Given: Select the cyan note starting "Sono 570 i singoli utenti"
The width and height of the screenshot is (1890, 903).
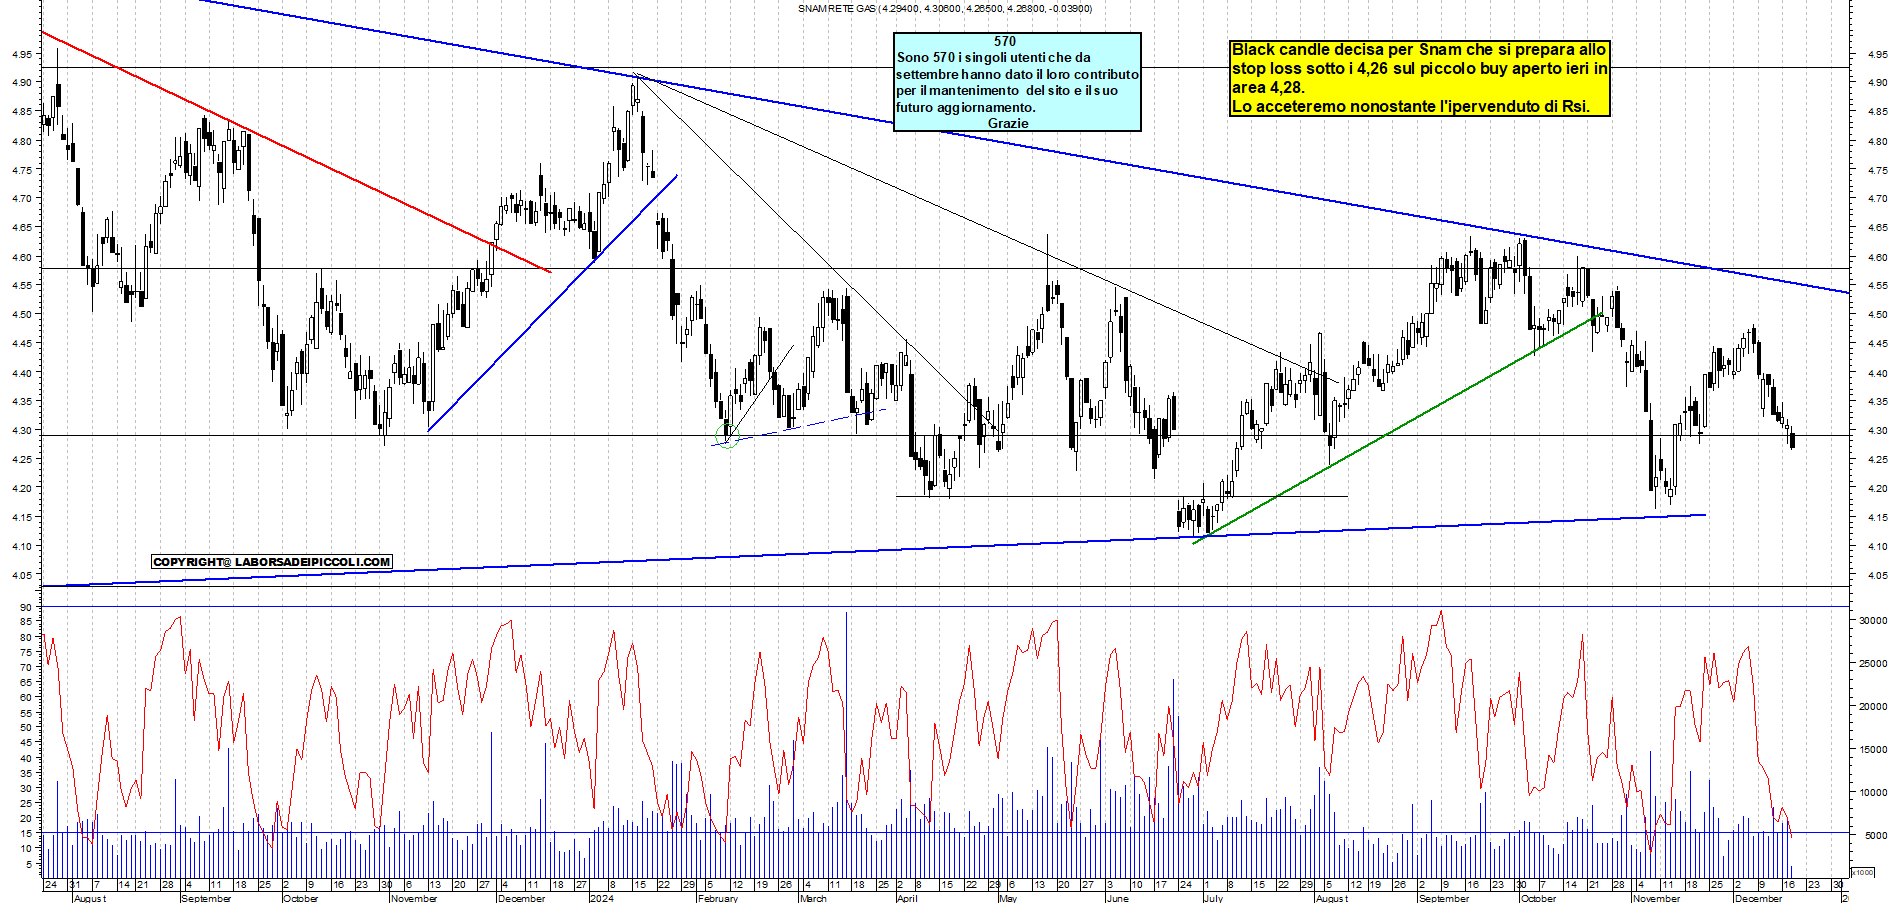Looking at the screenshot, I should coord(1017,82).
